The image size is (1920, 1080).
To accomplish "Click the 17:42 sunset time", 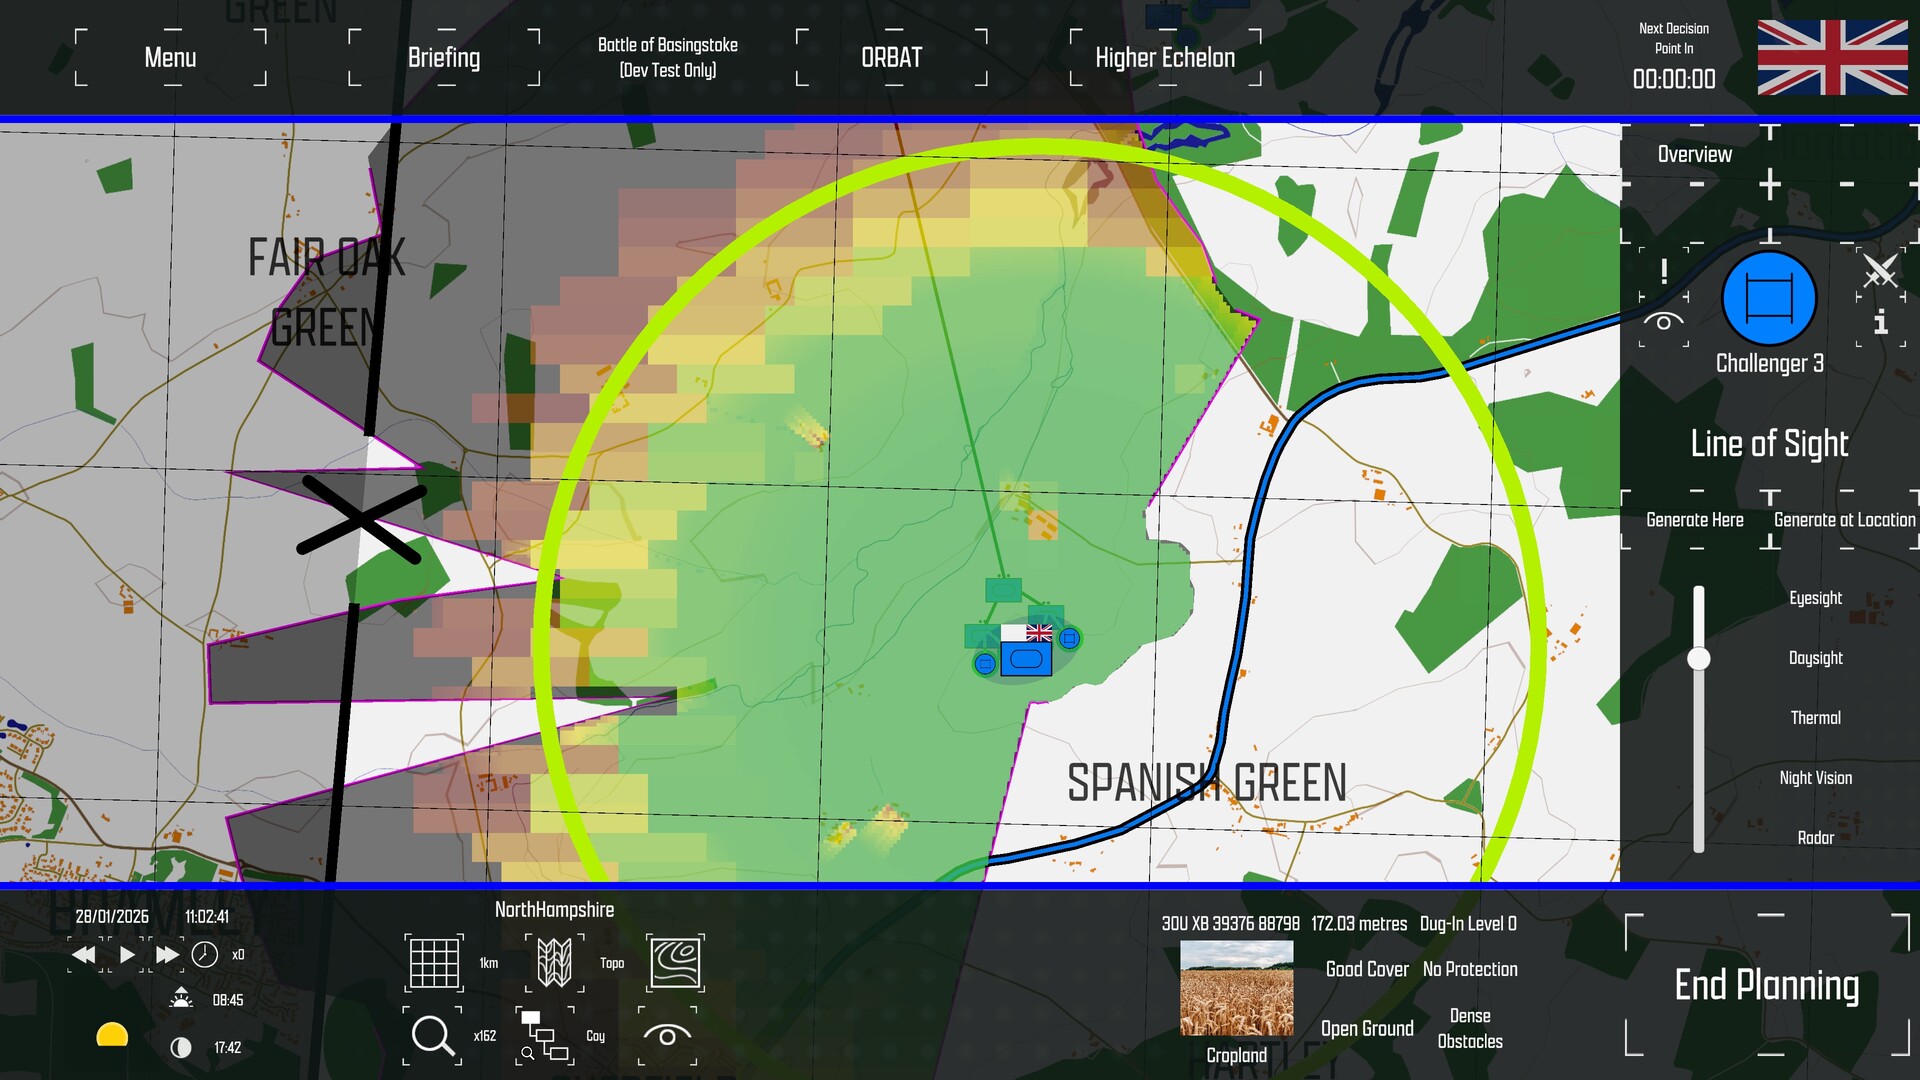I will point(228,1048).
